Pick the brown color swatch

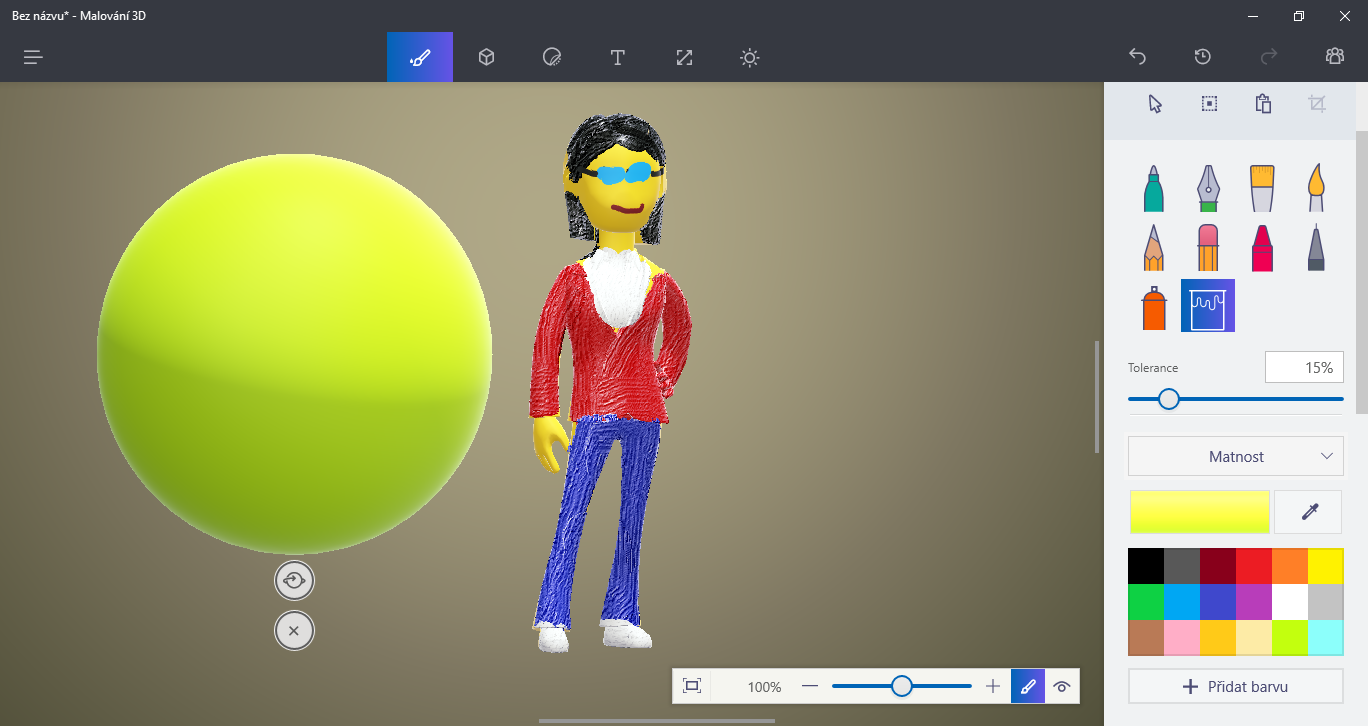[x=1146, y=638]
